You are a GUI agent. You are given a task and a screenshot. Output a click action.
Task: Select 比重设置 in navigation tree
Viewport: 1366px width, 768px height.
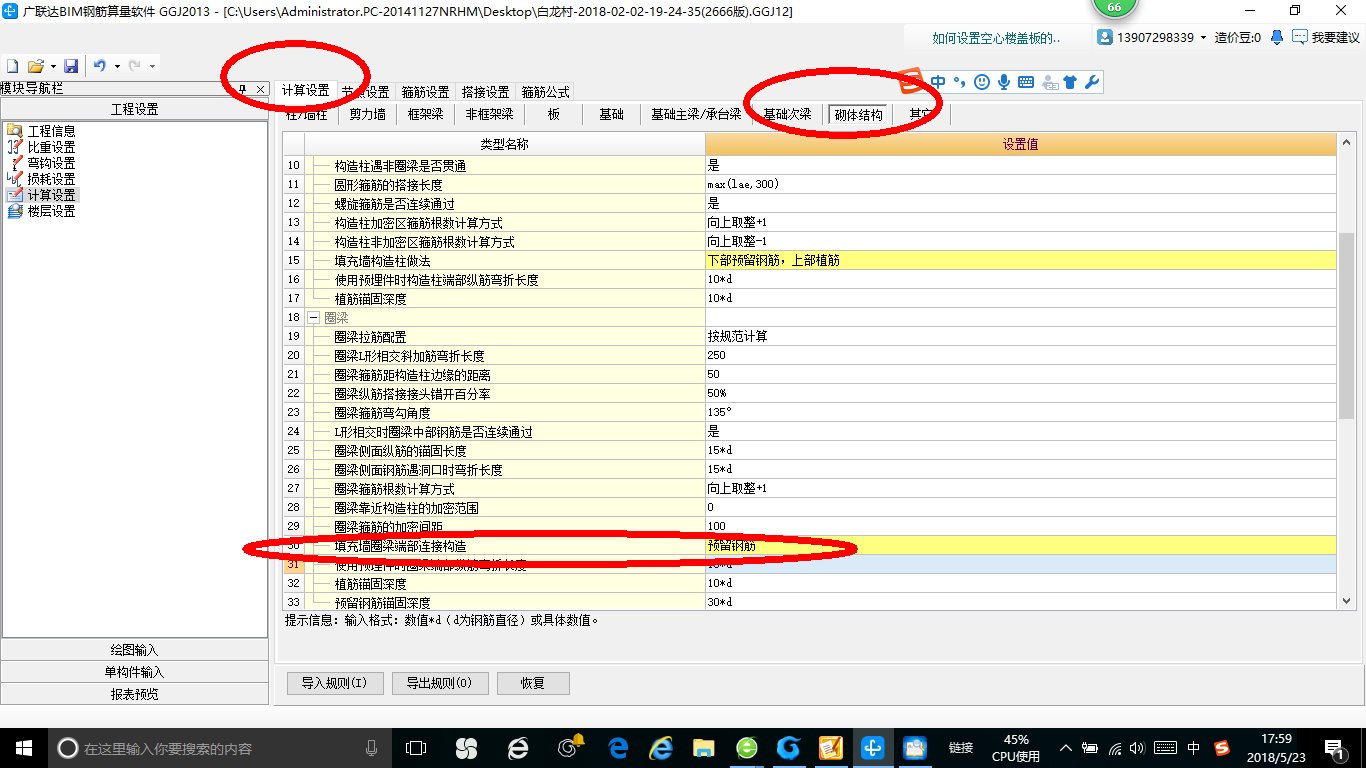(51, 147)
